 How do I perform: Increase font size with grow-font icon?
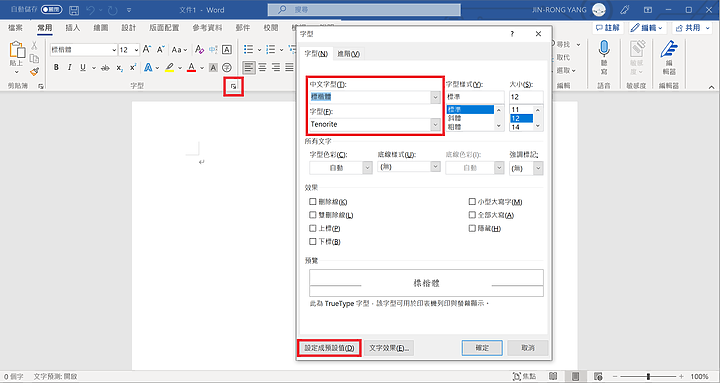tap(147, 49)
